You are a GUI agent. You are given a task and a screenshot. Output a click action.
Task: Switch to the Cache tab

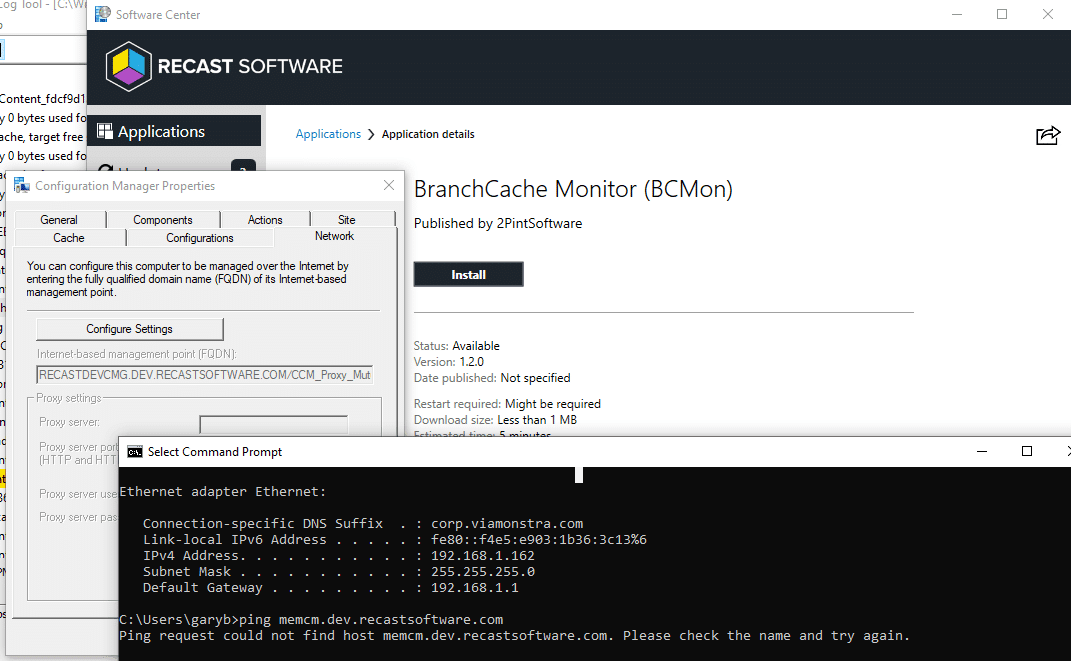pos(69,238)
